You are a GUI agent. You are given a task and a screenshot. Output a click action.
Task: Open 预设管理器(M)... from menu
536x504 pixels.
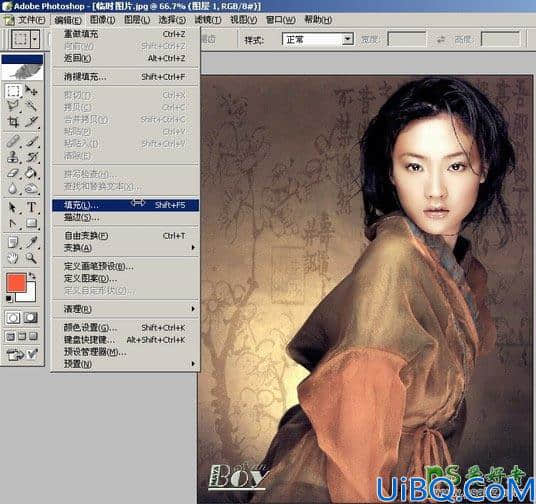click(x=125, y=352)
